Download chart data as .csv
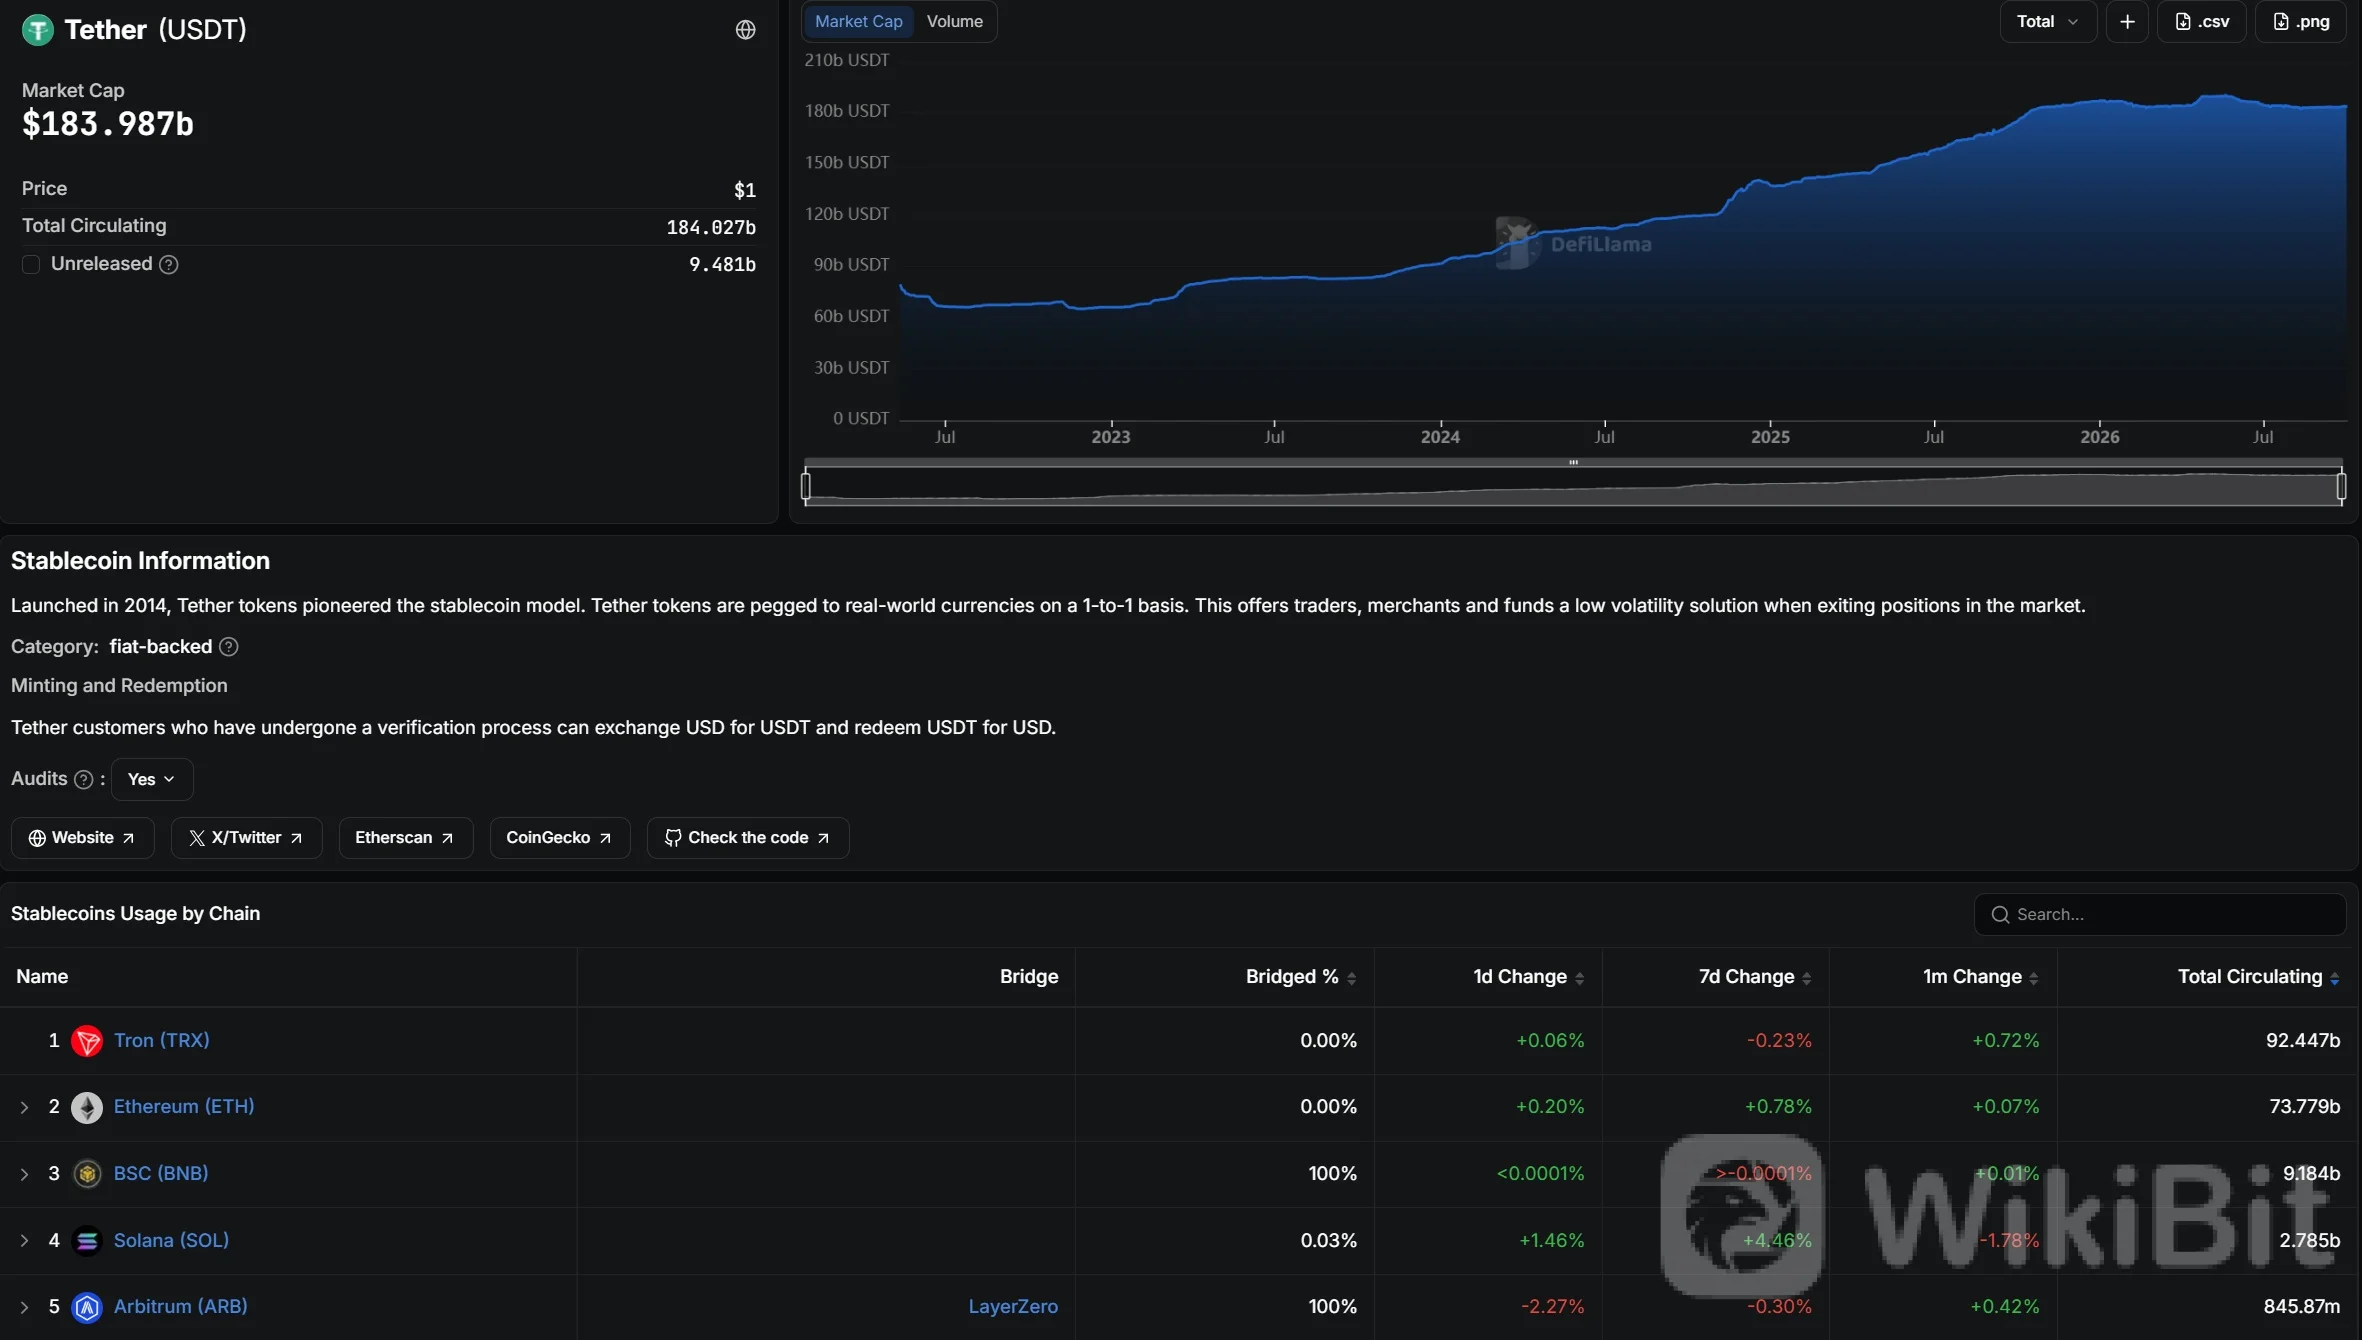Image resolution: width=2362 pixels, height=1340 pixels. 2201,21
